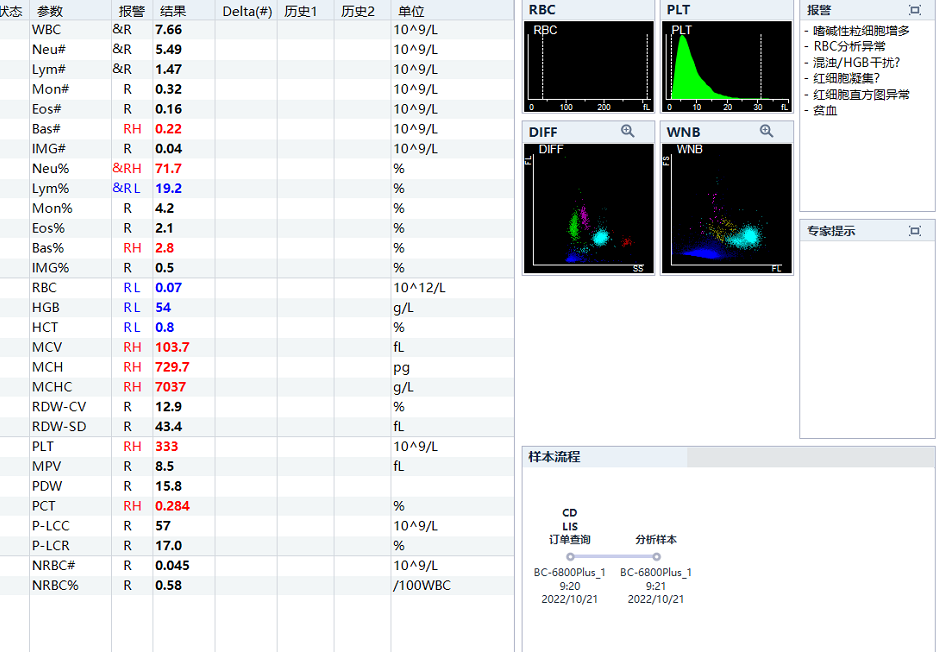Screen dimensions: 940x652
Task: Open the DIFF scattergram plot
Action: click(589, 207)
